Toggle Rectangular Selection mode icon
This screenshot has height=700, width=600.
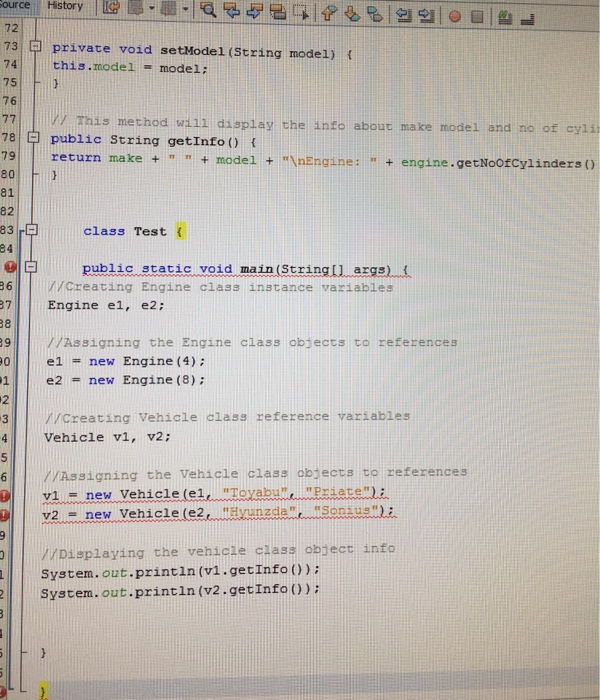(x=301, y=12)
